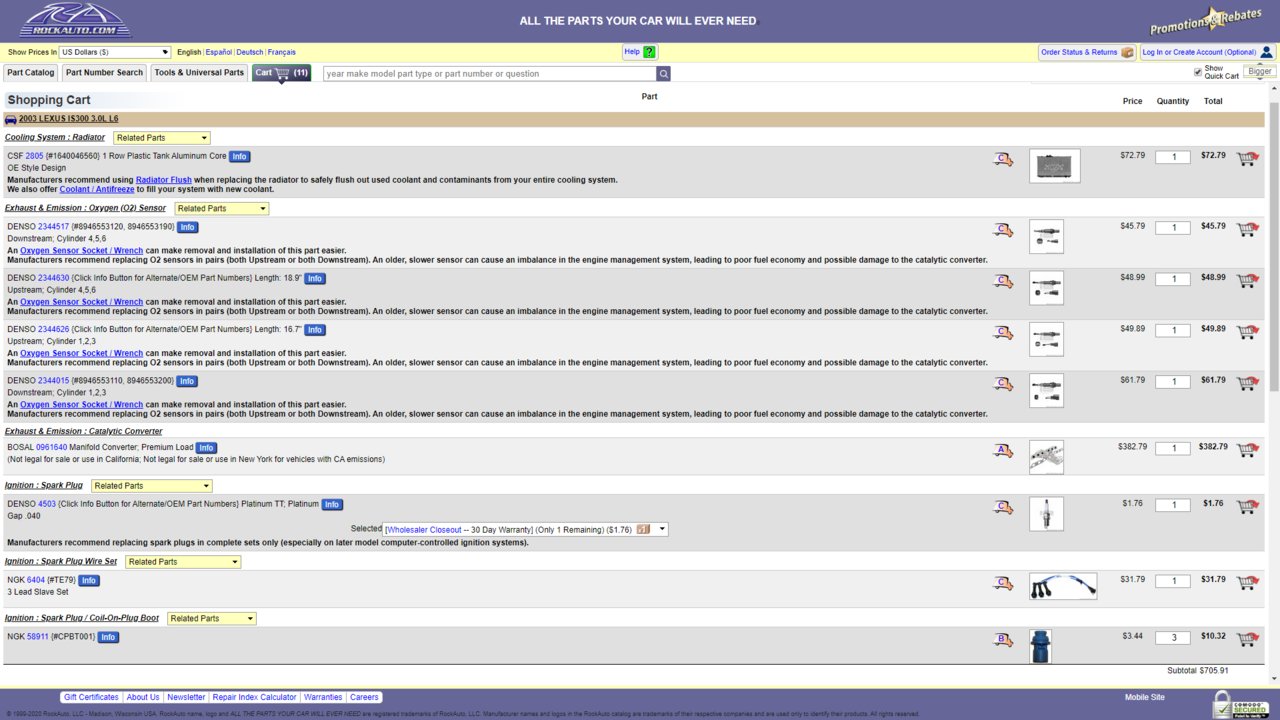Remove DENSO 4503 spark plug from cart
This screenshot has width=1280, height=720.
point(1247,506)
